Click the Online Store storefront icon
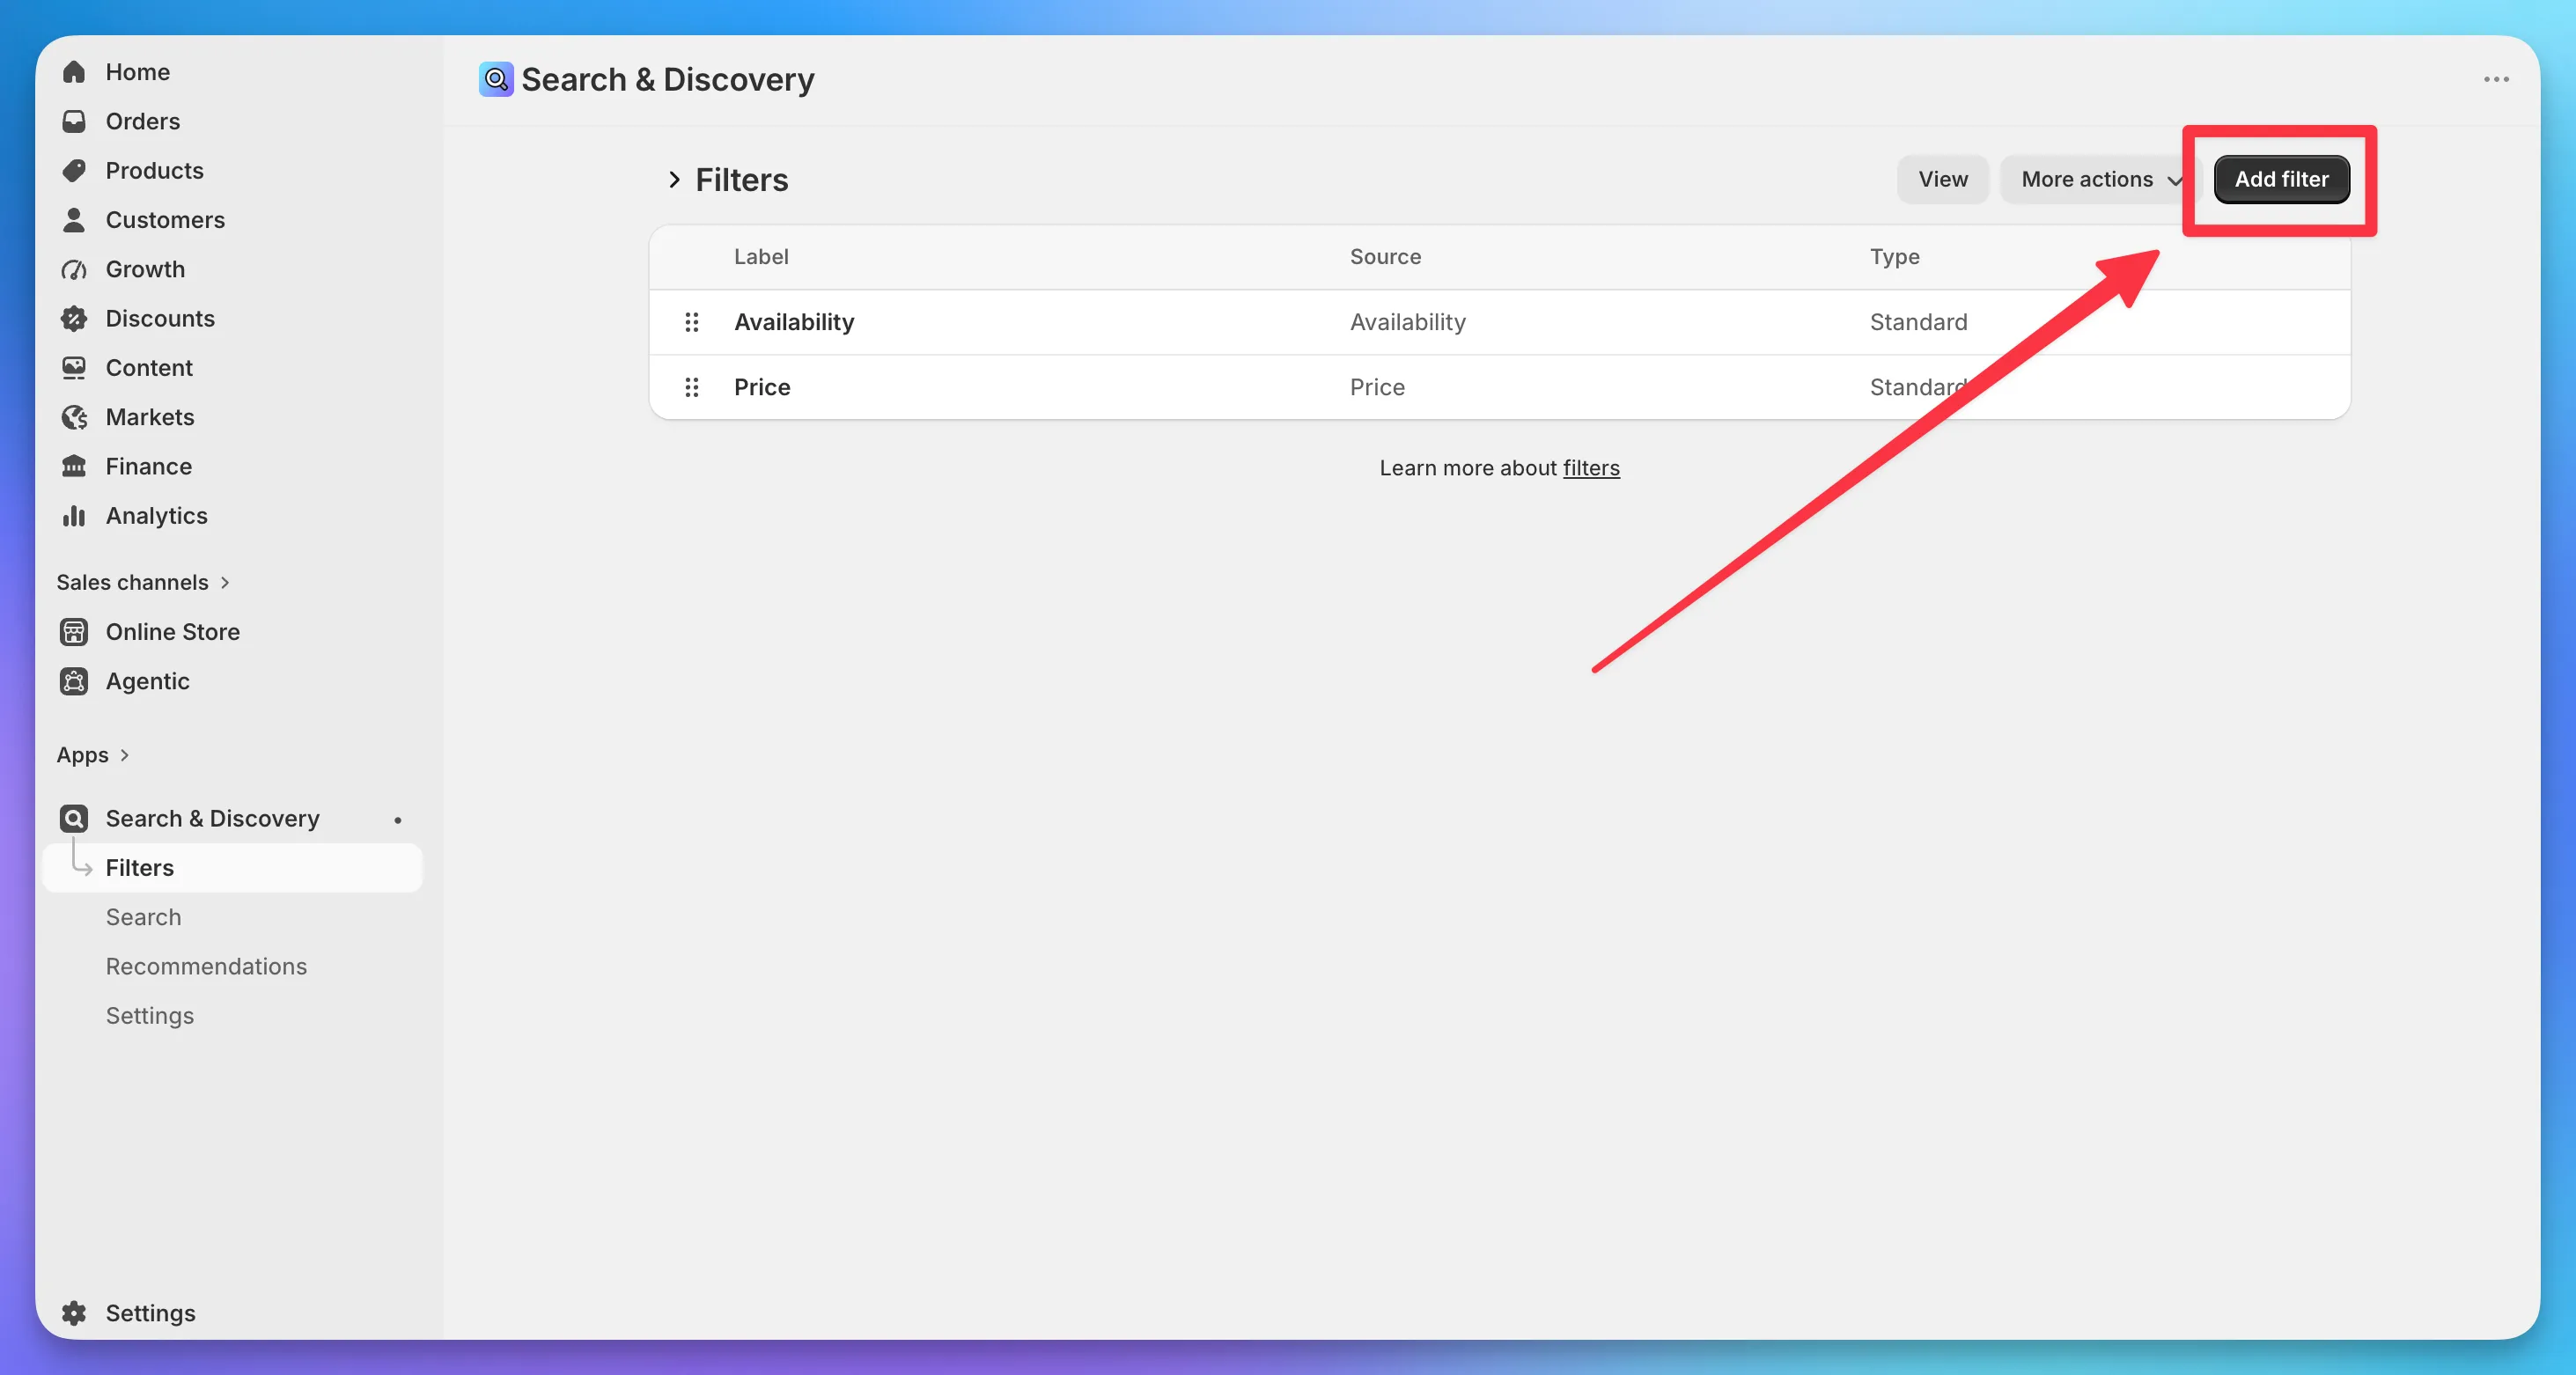 click(x=74, y=632)
